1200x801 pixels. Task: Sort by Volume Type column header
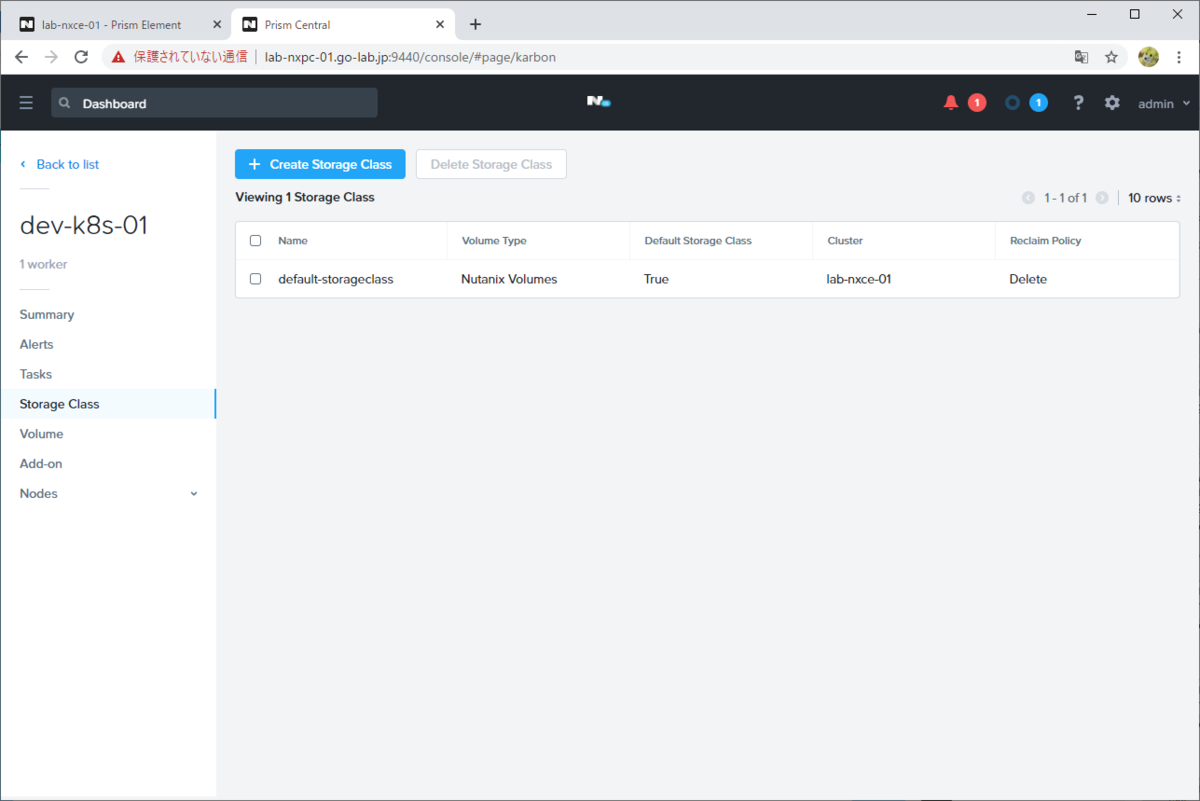click(494, 241)
